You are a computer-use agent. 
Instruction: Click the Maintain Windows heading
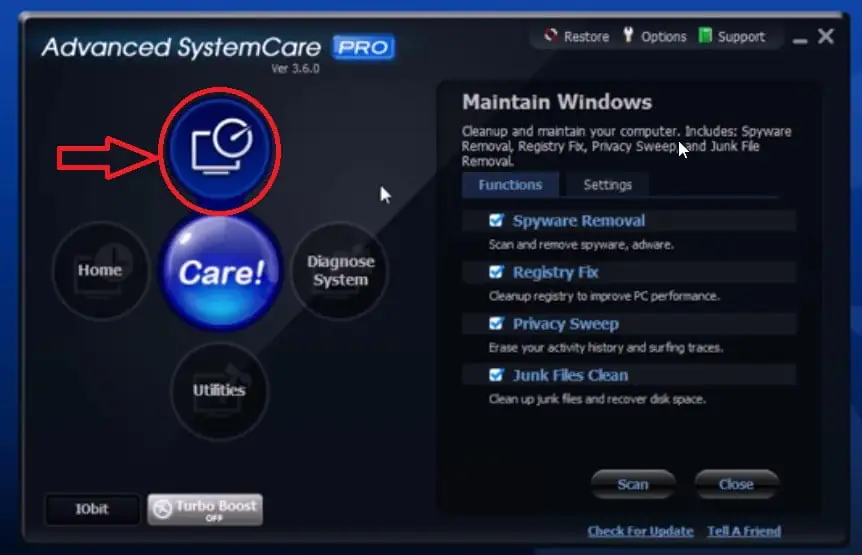[557, 102]
